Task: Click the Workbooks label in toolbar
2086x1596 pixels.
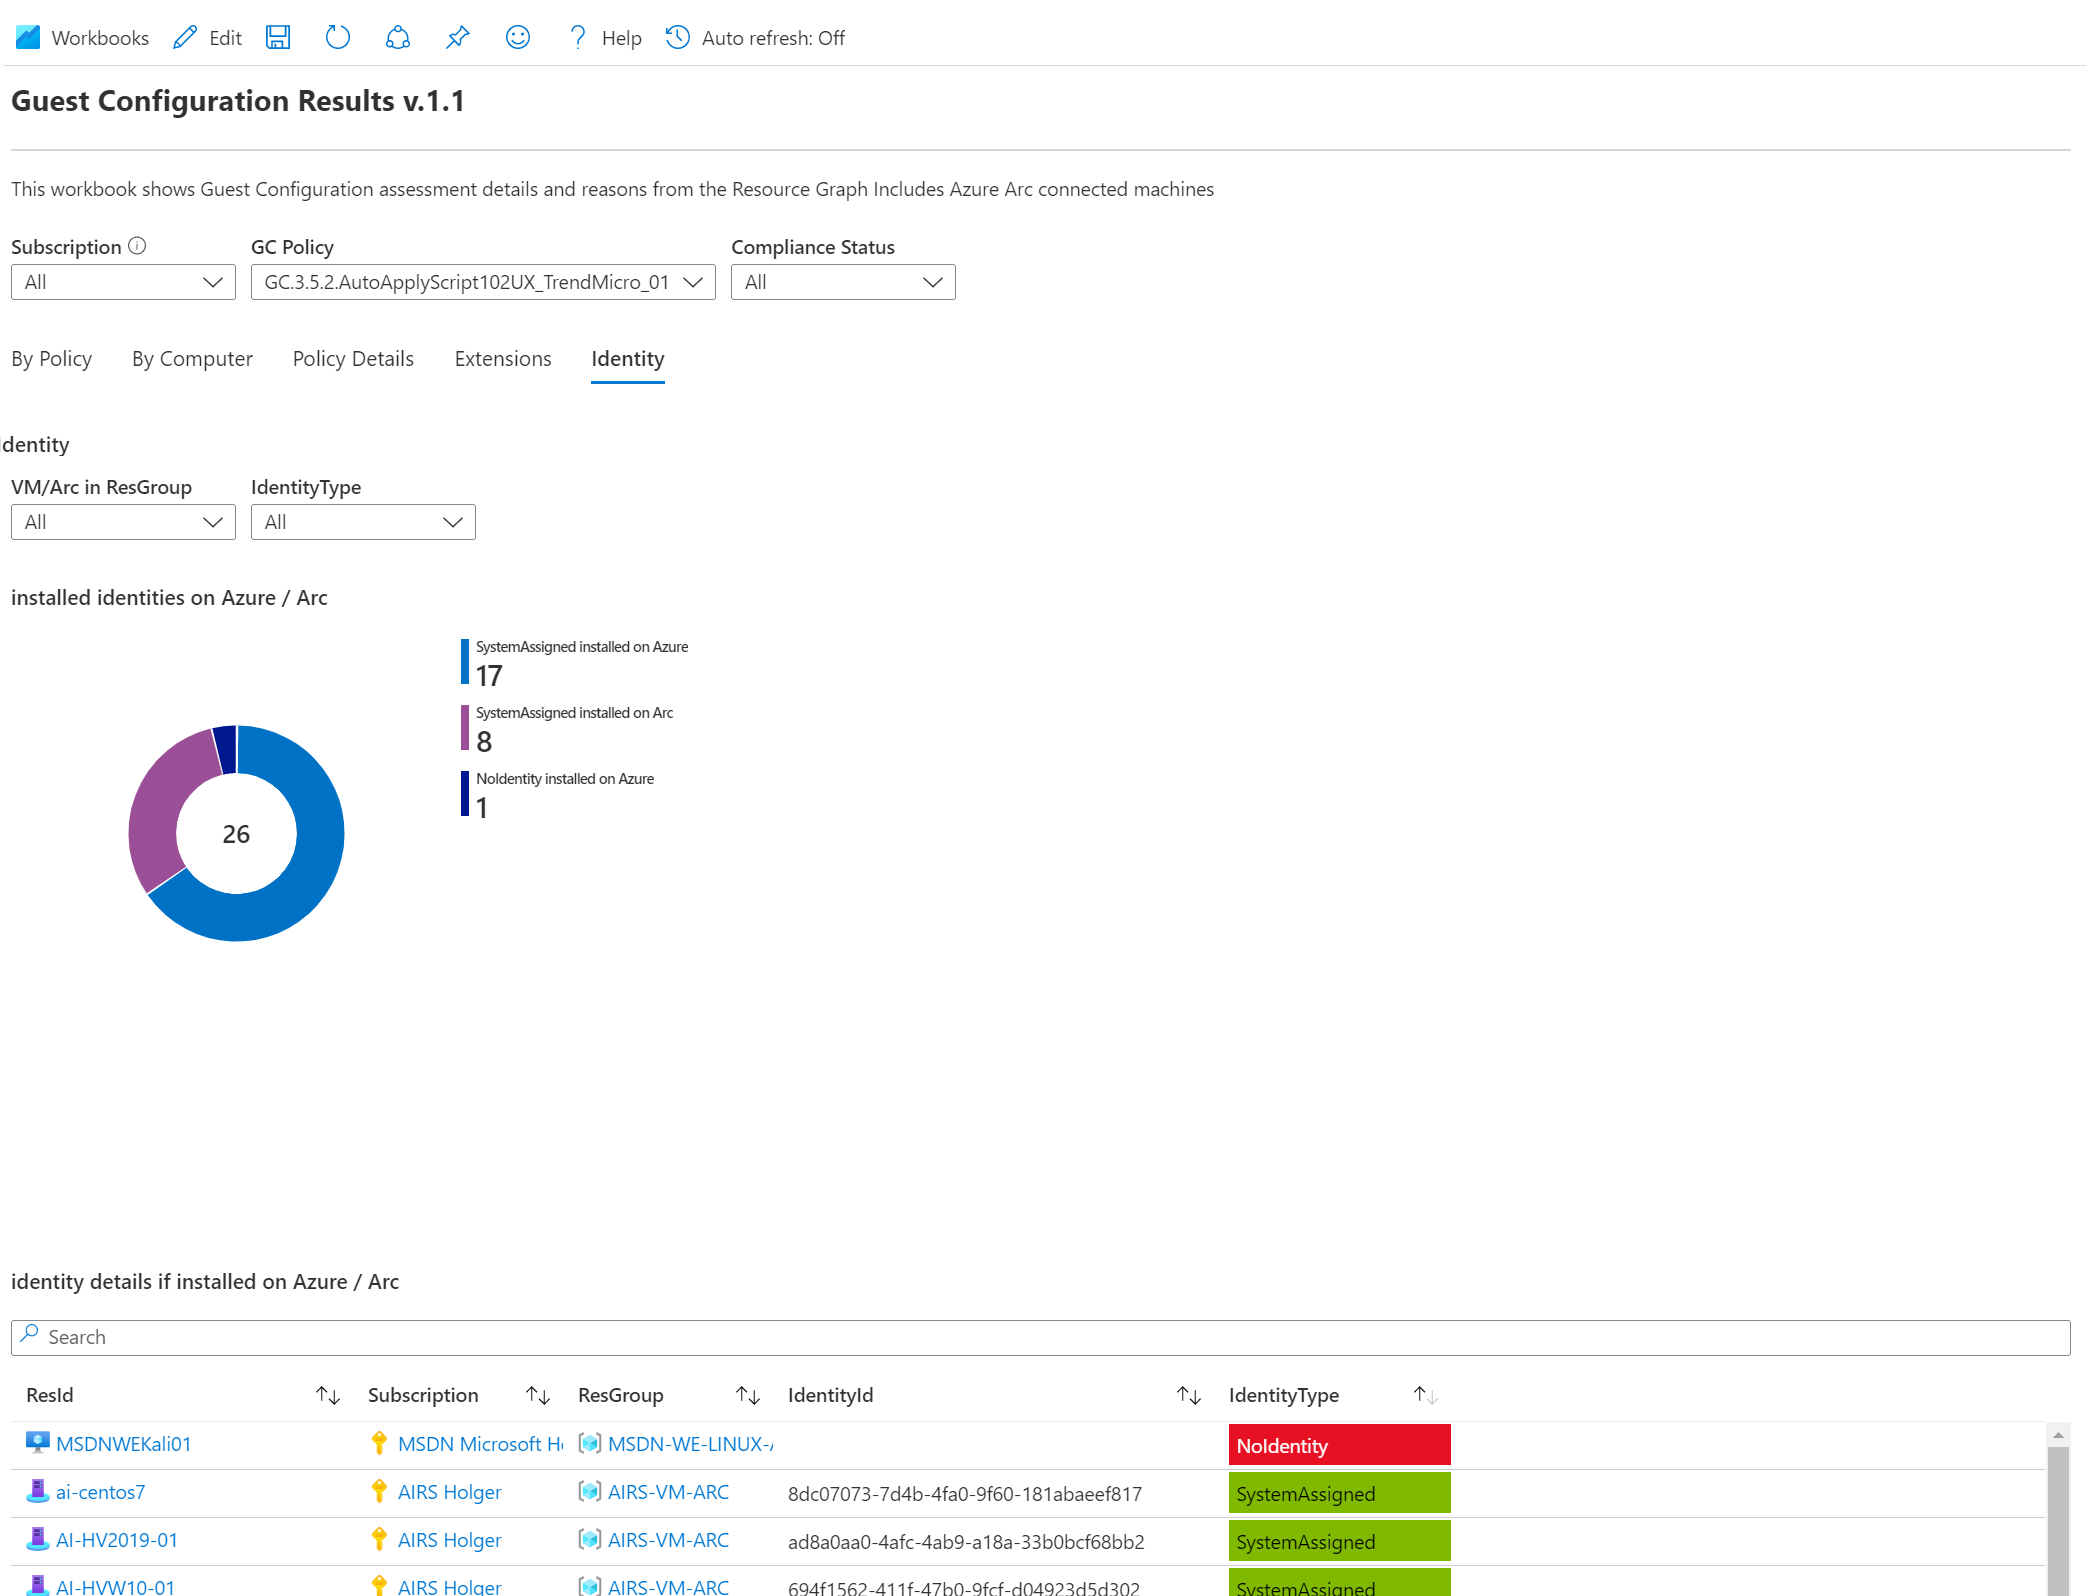Action: [100, 38]
